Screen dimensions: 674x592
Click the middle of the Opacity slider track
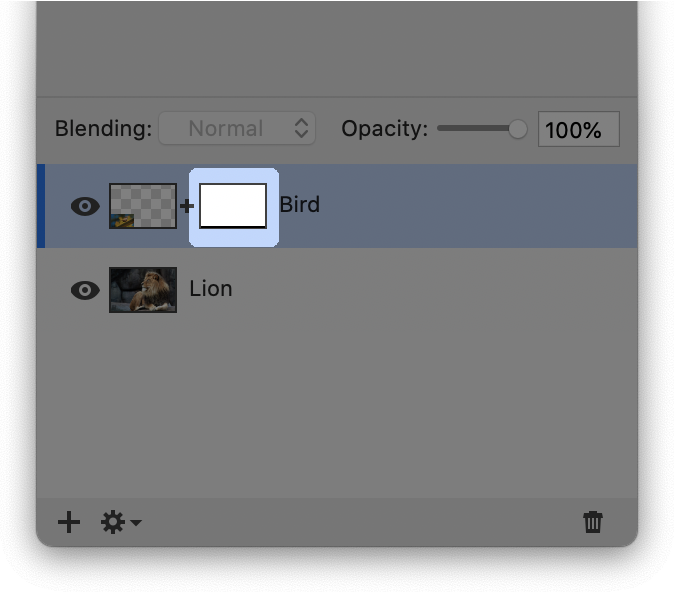[477, 129]
